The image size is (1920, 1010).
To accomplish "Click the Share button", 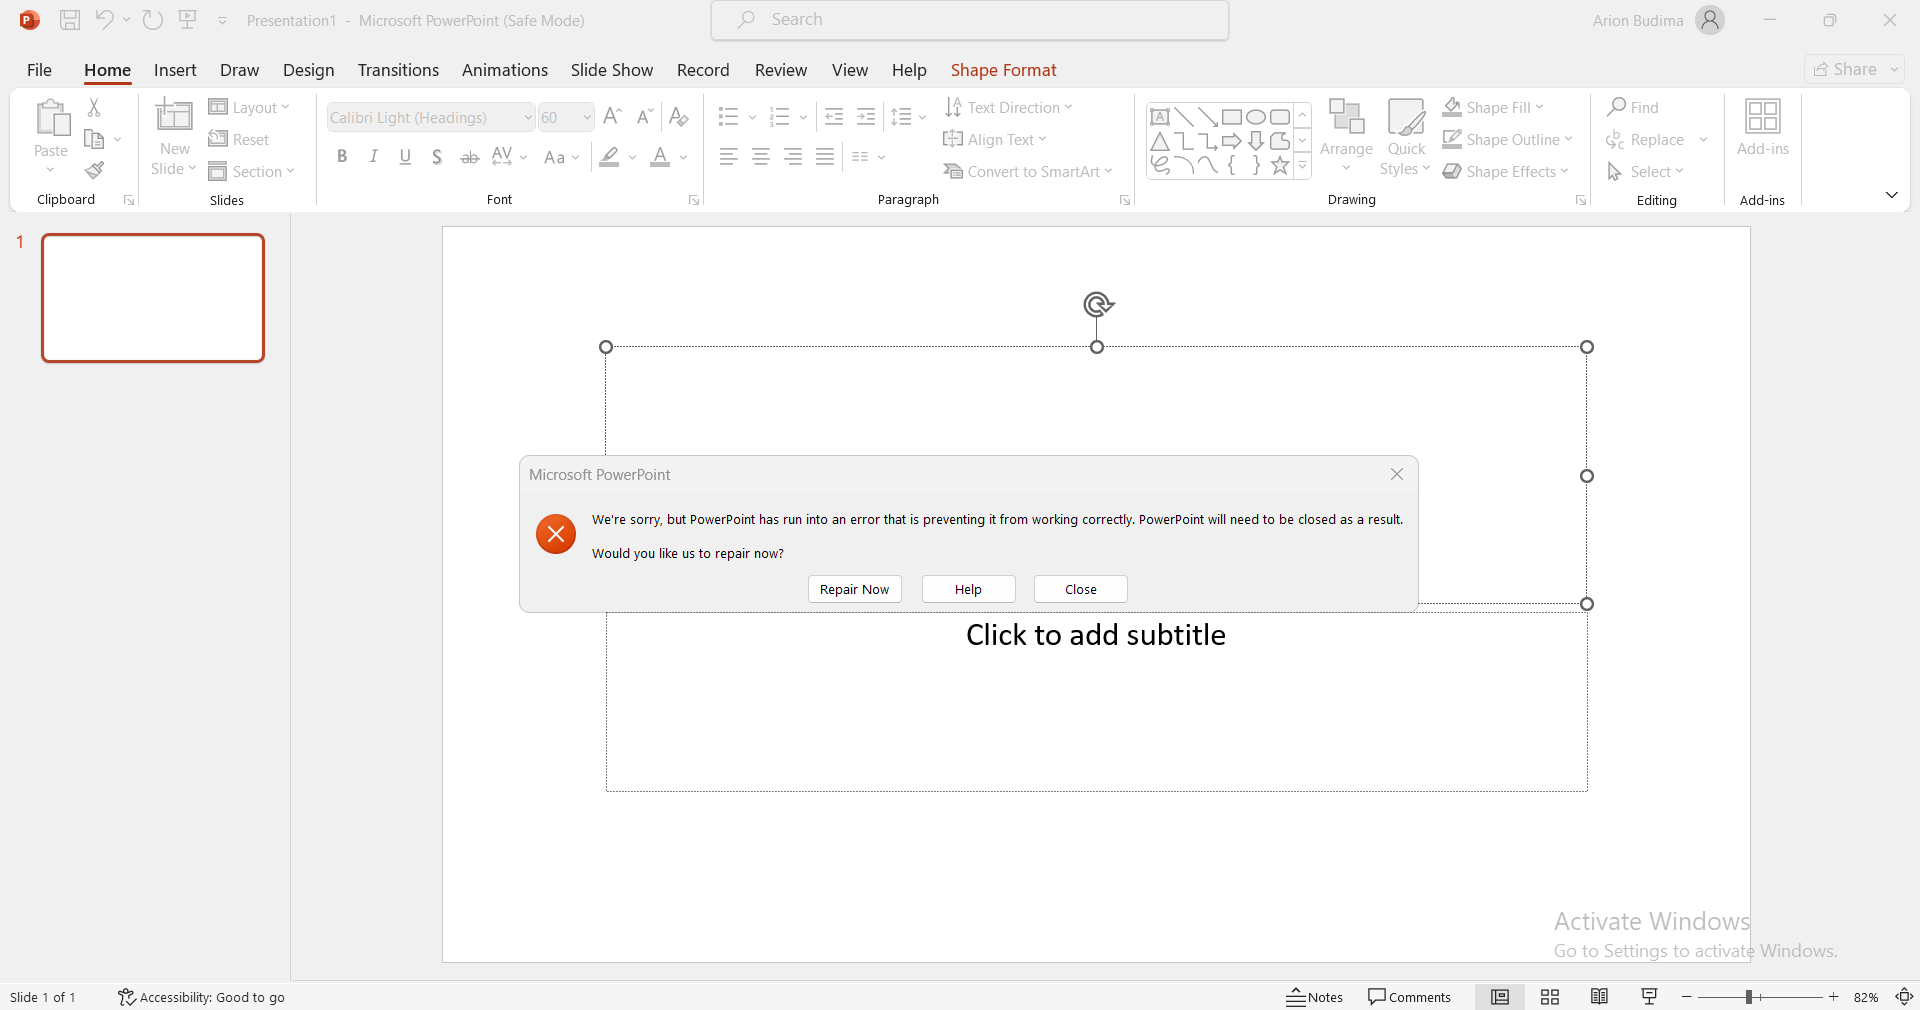I will tap(1855, 69).
